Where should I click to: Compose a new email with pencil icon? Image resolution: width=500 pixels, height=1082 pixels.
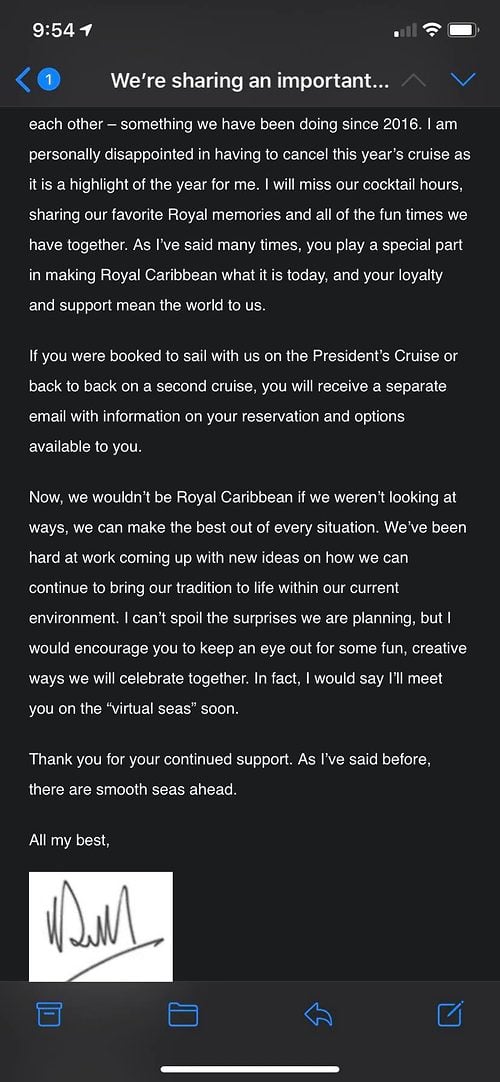pos(451,1012)
